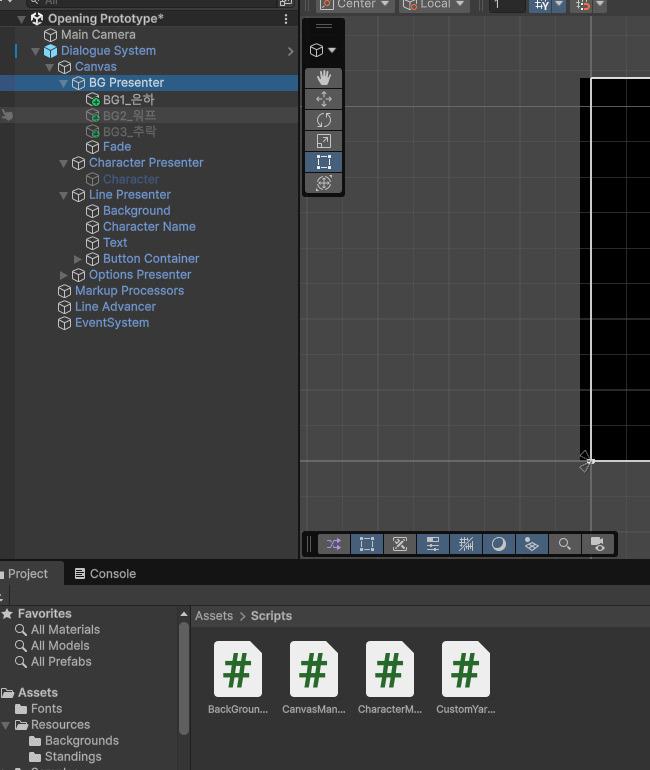Click the scene search magnifier icon
Viewport: 650px width, 770px height.
tap(565, 544)
